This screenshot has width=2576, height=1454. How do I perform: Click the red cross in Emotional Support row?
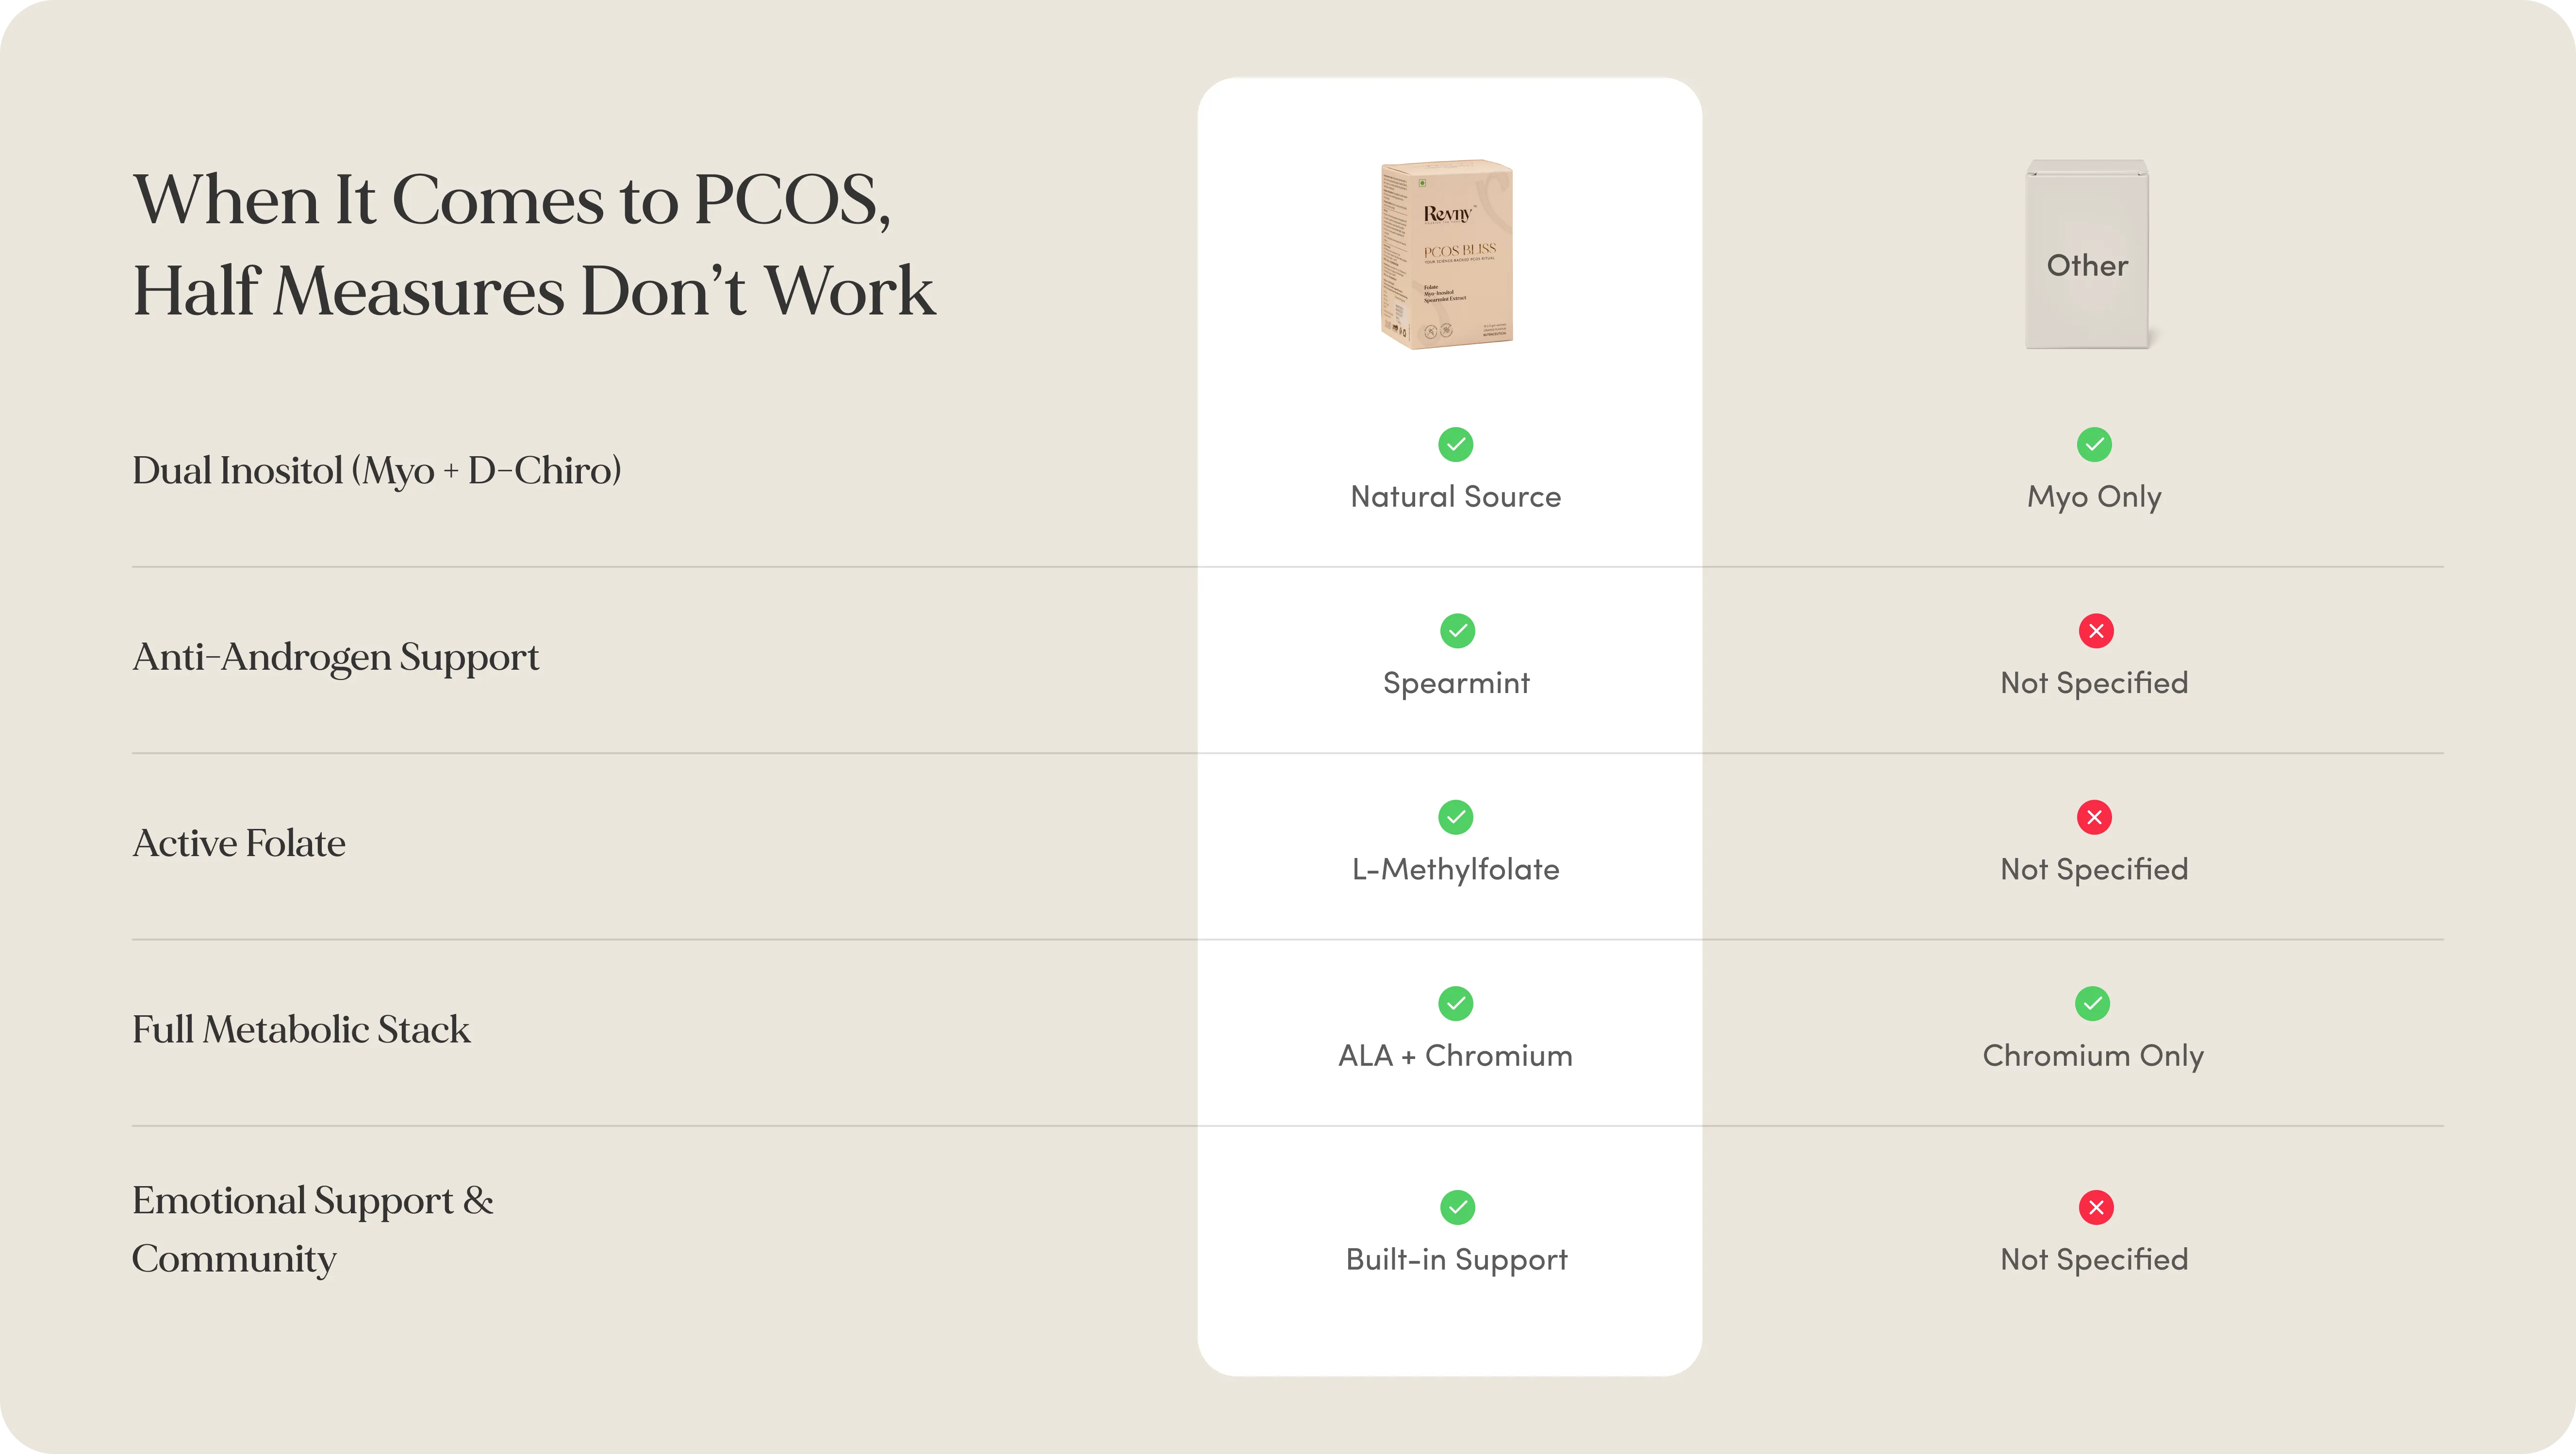pyautogui.click(x=2096, y=1207)
